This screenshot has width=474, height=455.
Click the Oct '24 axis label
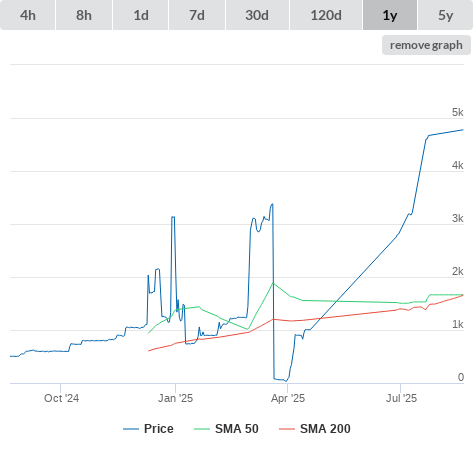point(61,398)
